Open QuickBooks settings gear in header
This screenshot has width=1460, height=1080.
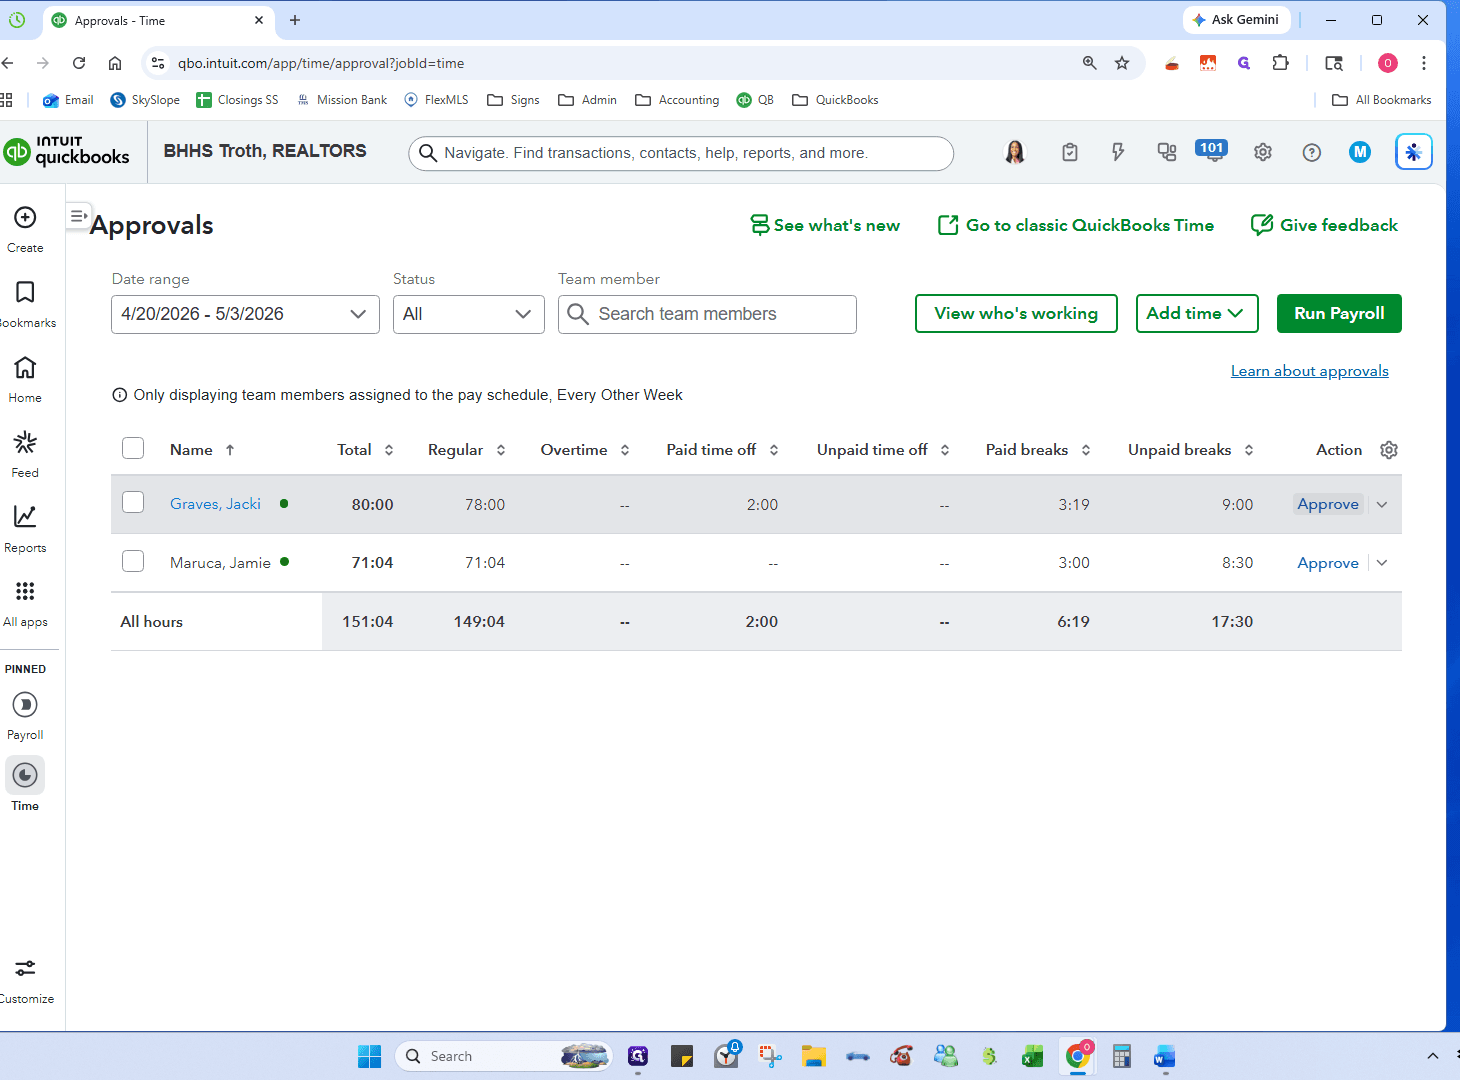[x=1263, y=152]
